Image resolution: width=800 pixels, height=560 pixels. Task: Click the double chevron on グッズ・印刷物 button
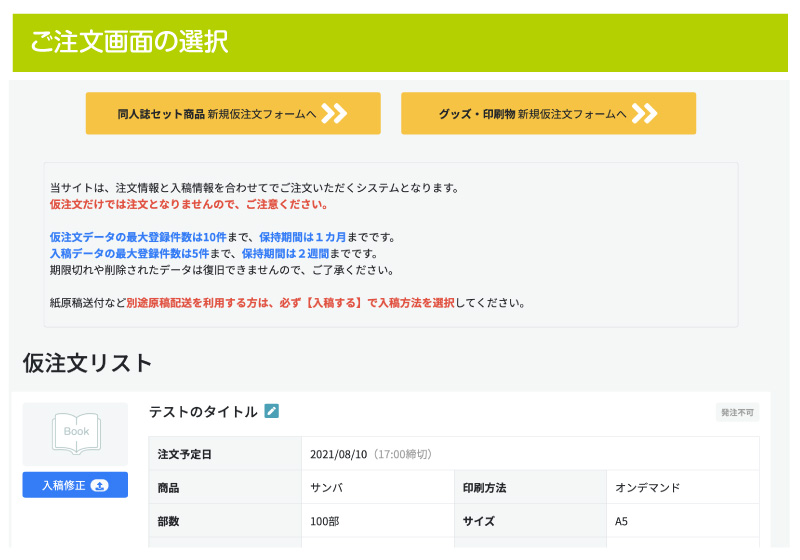644,113
